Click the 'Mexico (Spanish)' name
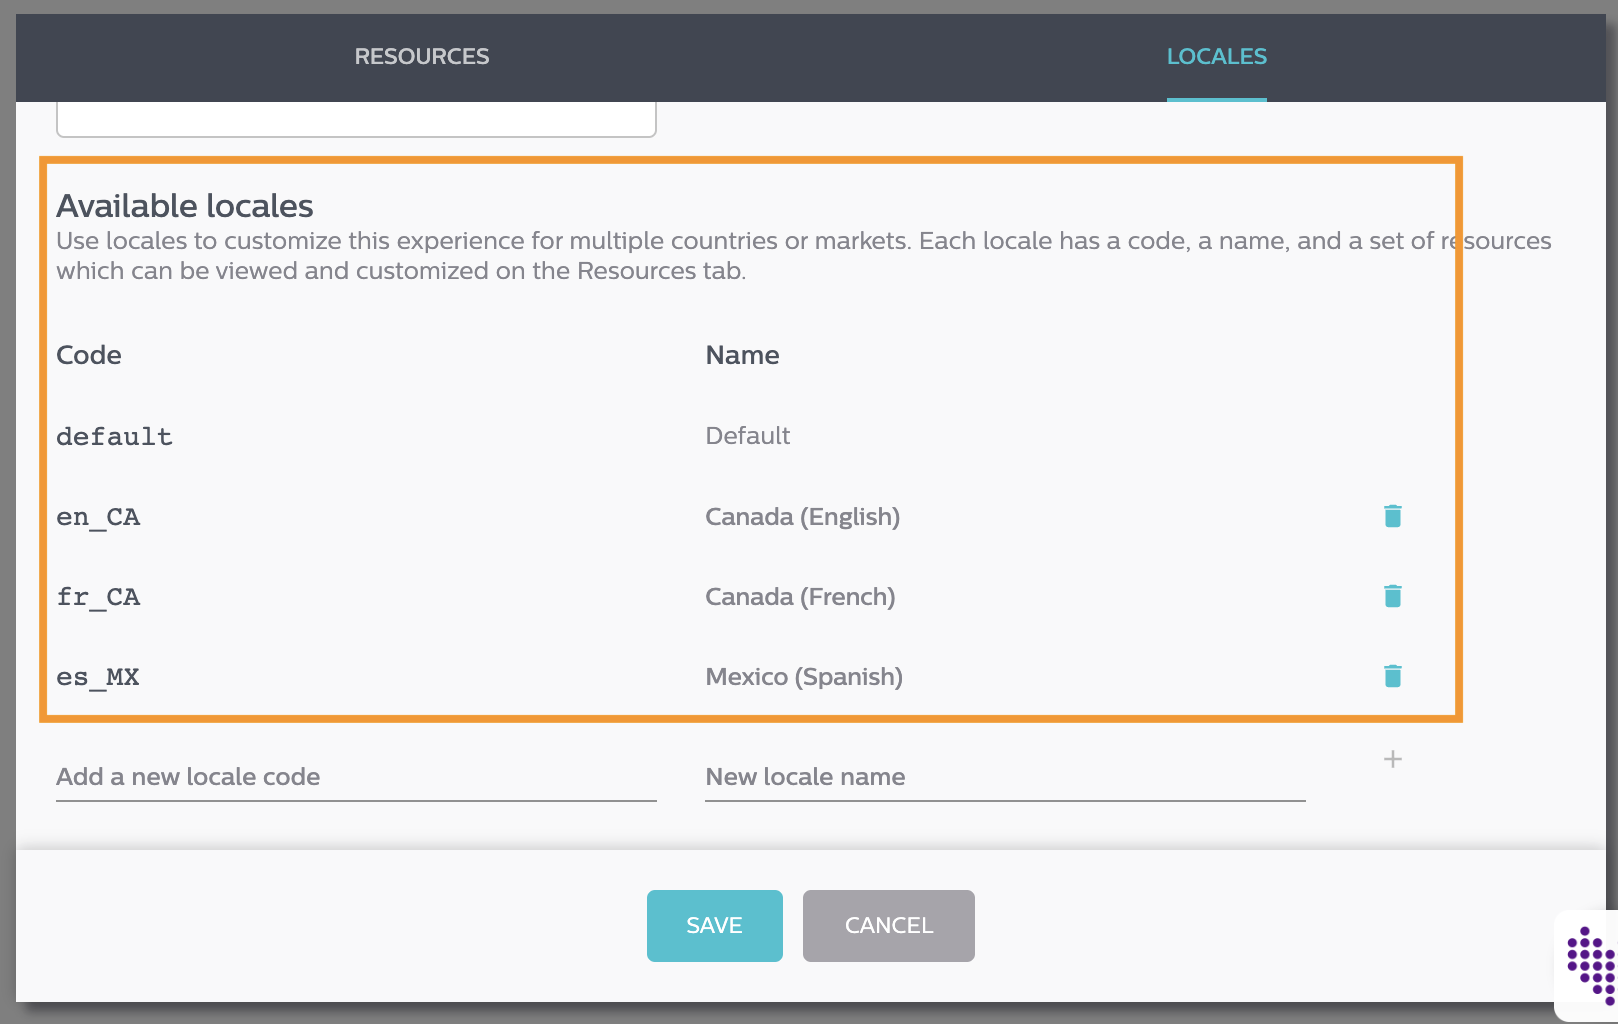Viewport: 1618px width, 1024px height. coord(804,677)
